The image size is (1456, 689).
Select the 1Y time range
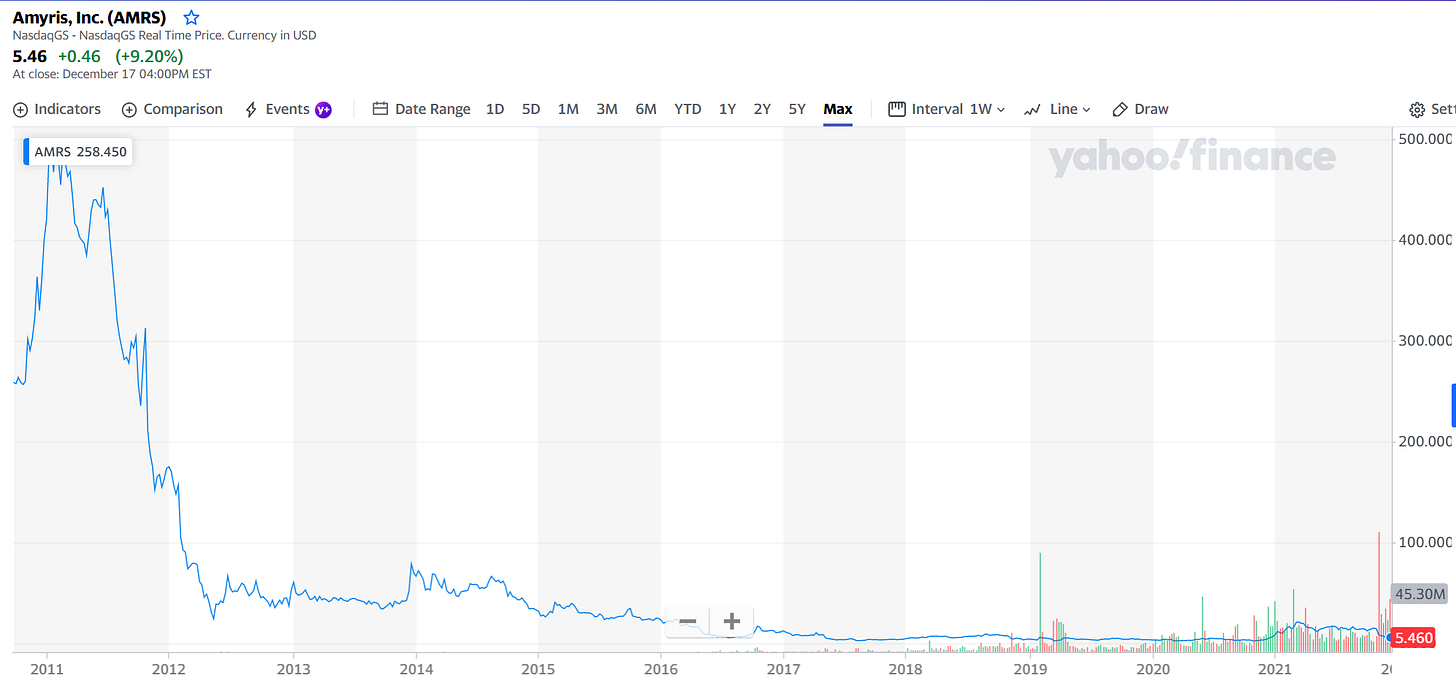(727, 109)
